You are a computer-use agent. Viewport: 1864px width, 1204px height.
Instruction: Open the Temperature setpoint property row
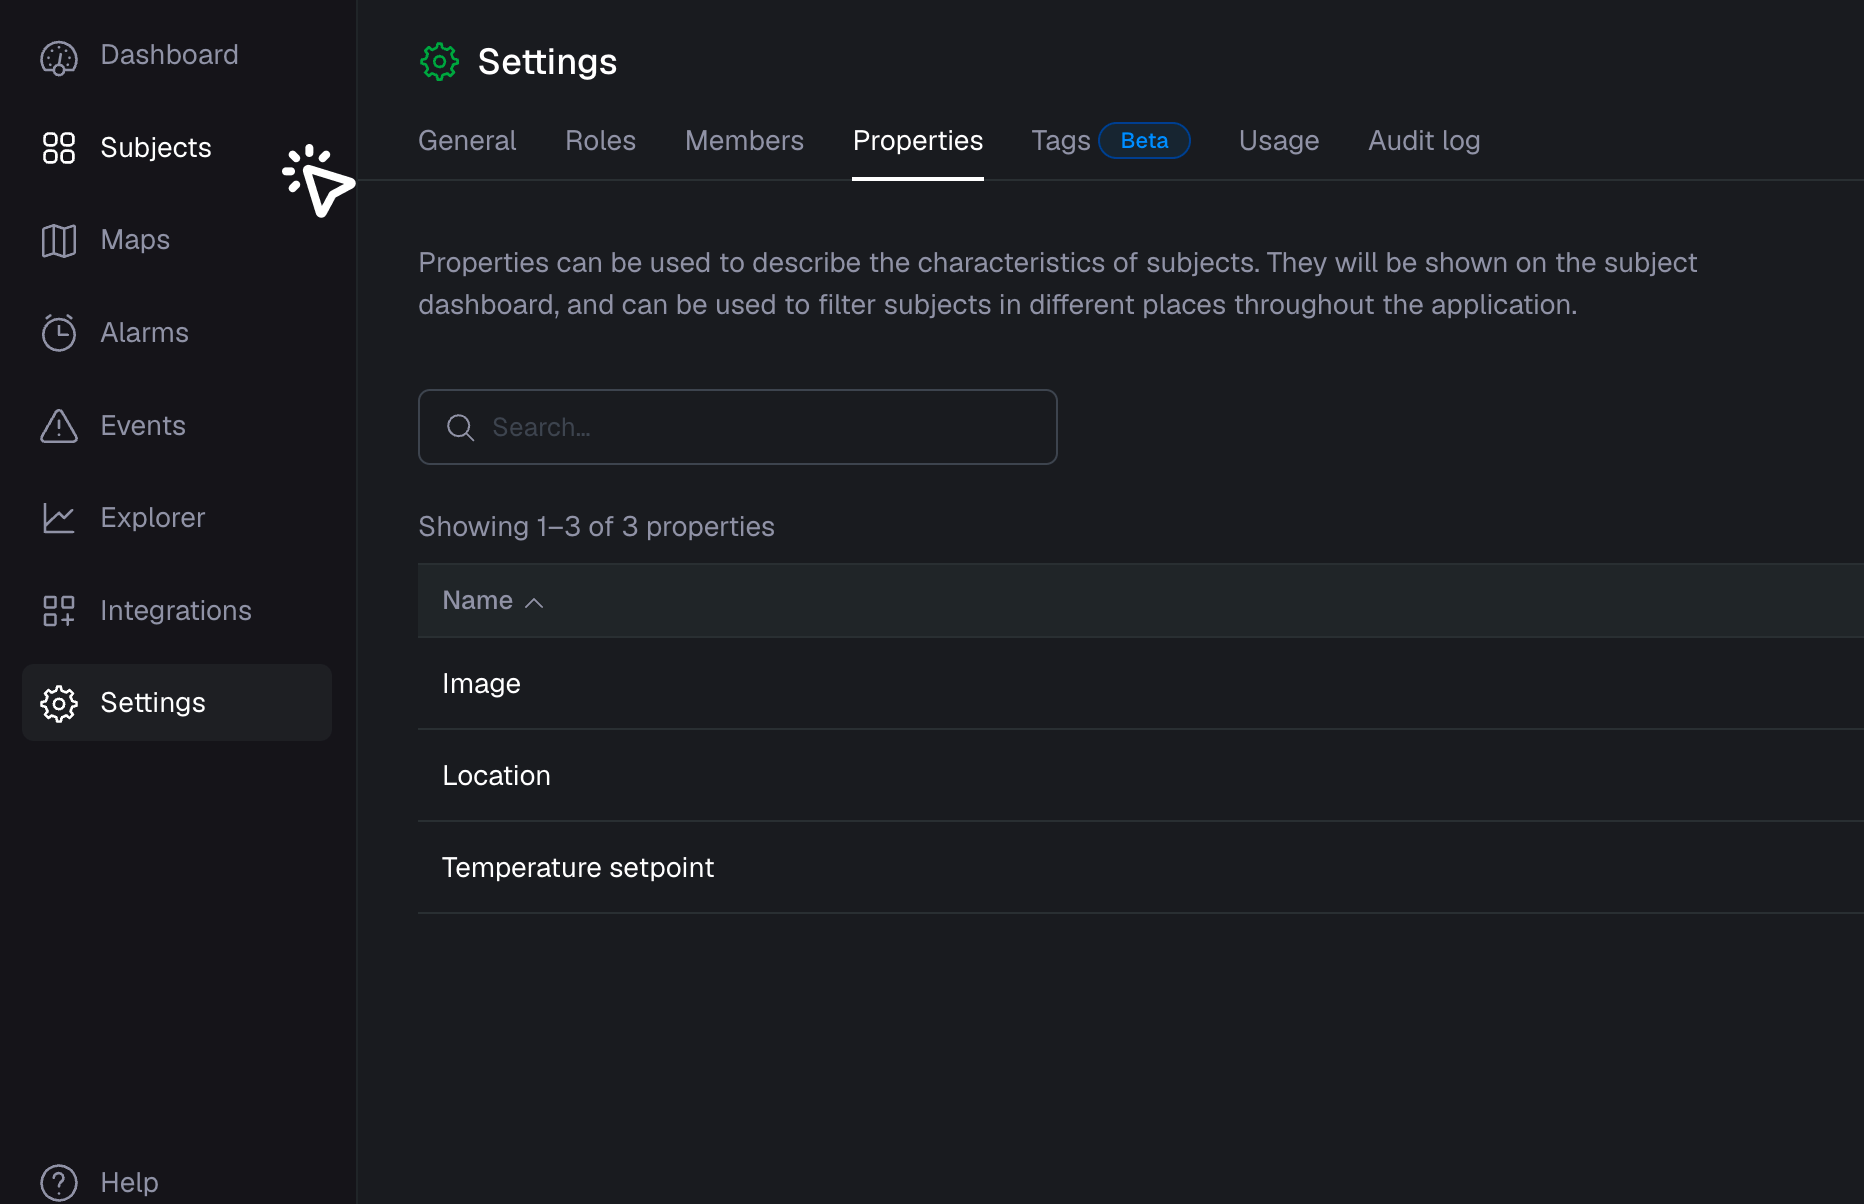point(1141,868)
